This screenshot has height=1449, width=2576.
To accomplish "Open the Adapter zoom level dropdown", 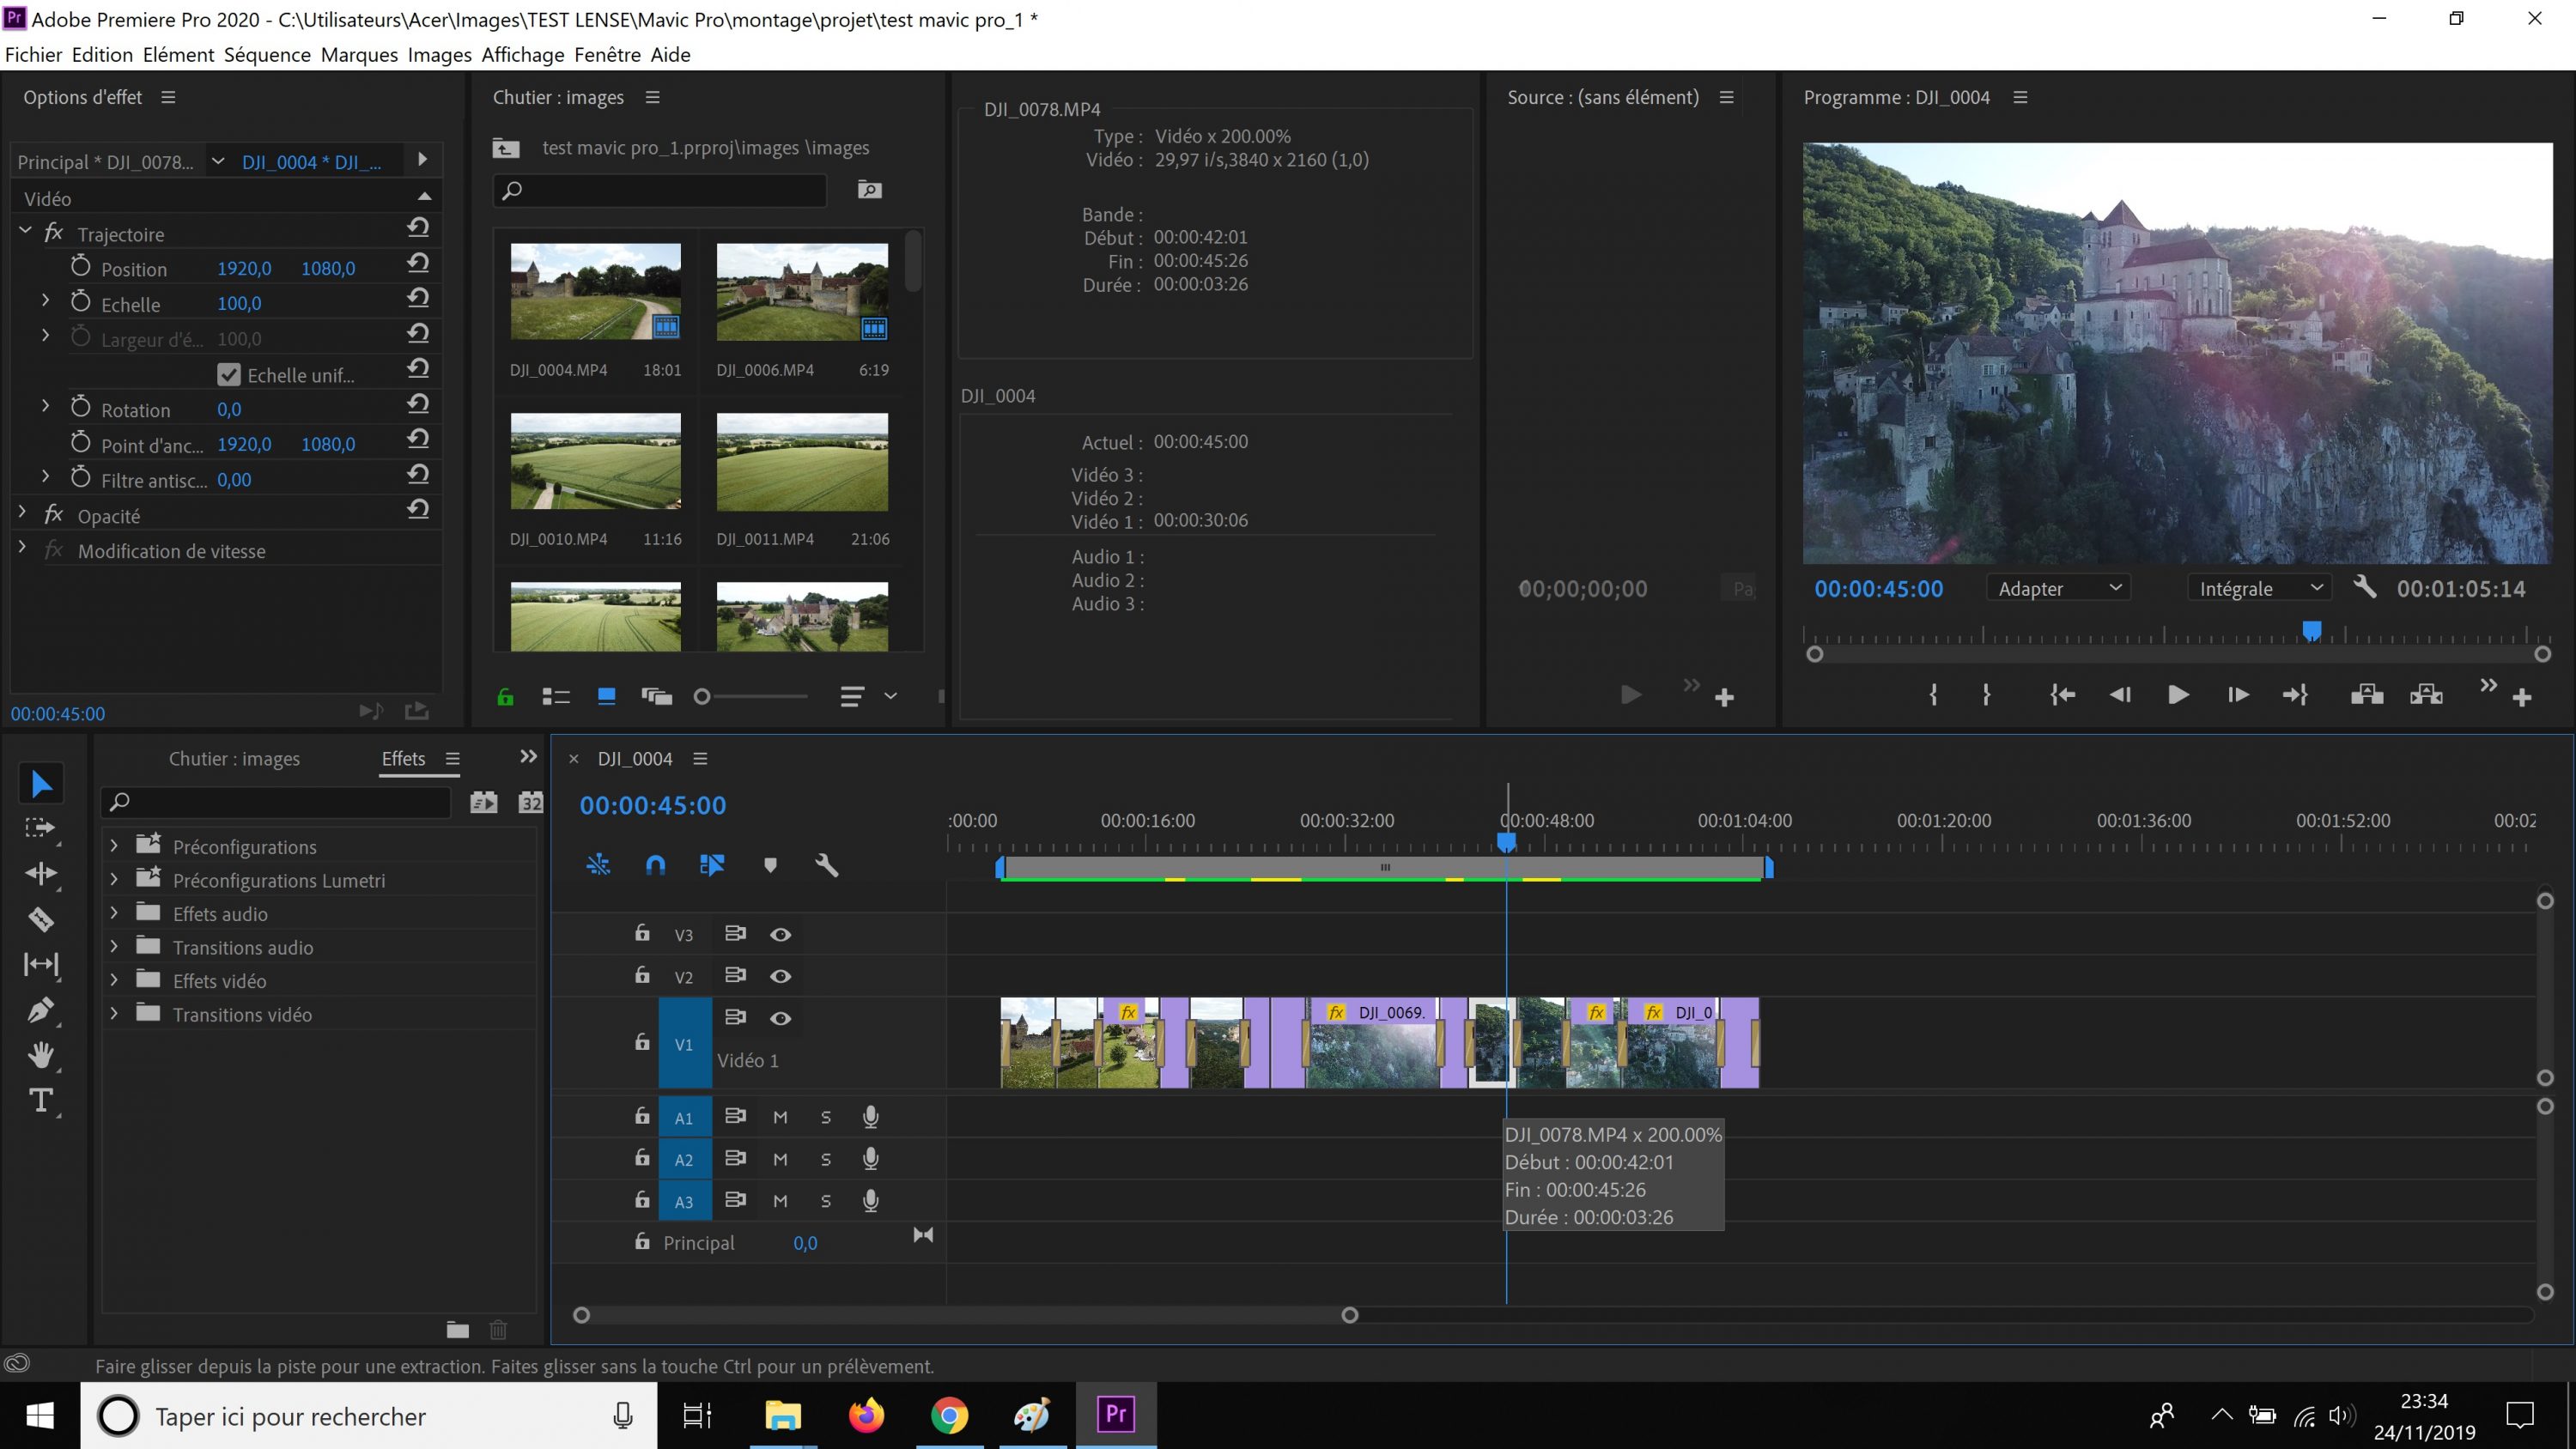I will point(2058,588).
